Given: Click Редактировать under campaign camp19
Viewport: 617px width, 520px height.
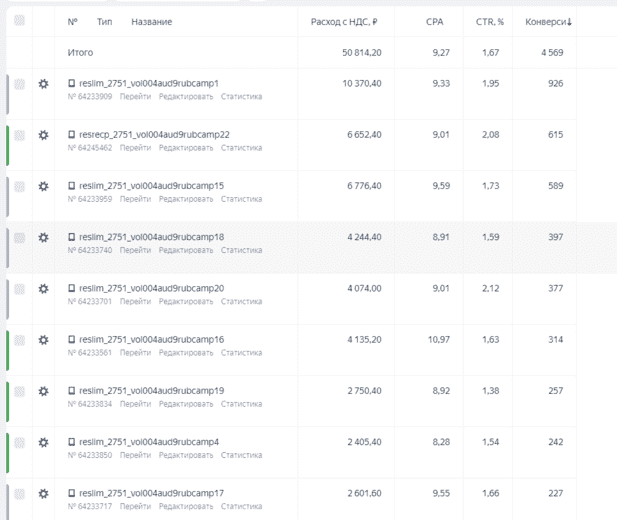Looking at the screenshot, I should [186, 404].
